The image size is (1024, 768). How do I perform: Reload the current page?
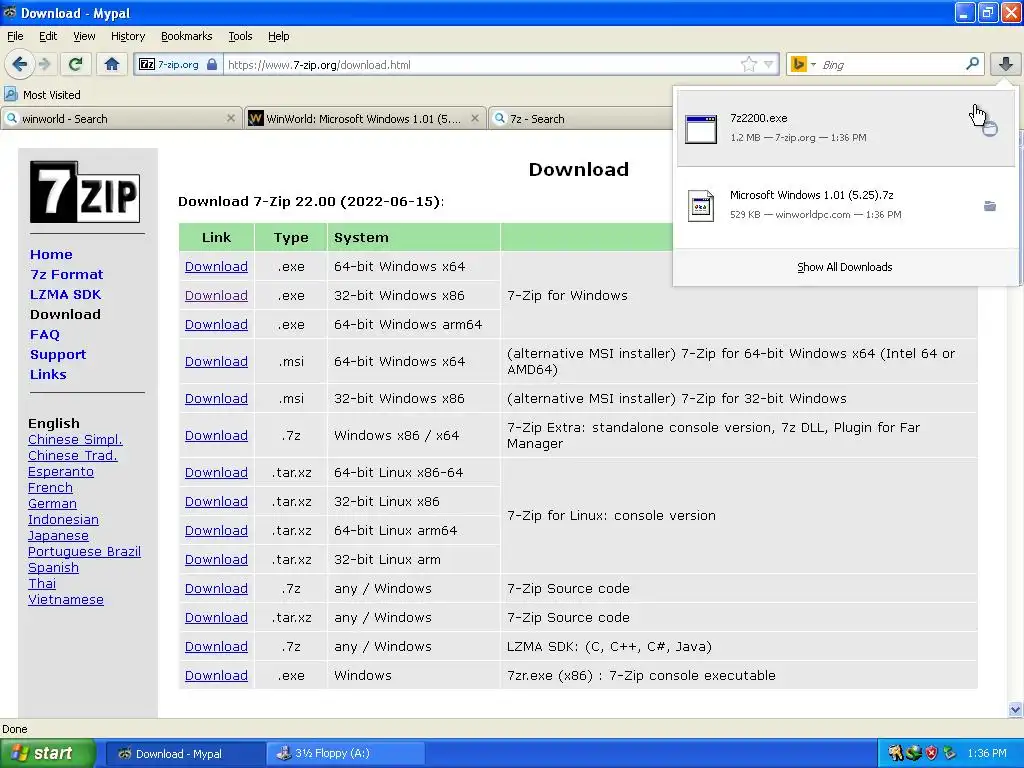click(75, 64)
